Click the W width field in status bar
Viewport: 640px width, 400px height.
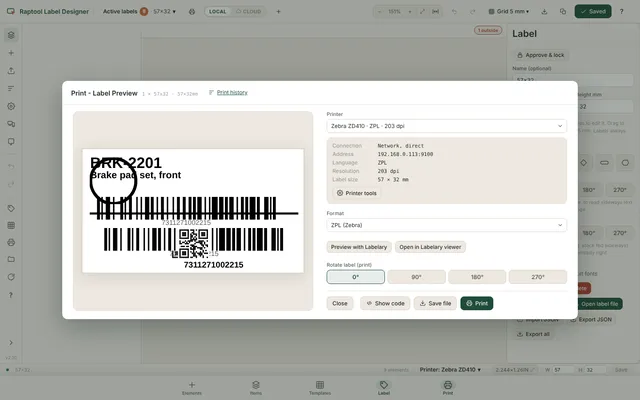coord(562,370)
